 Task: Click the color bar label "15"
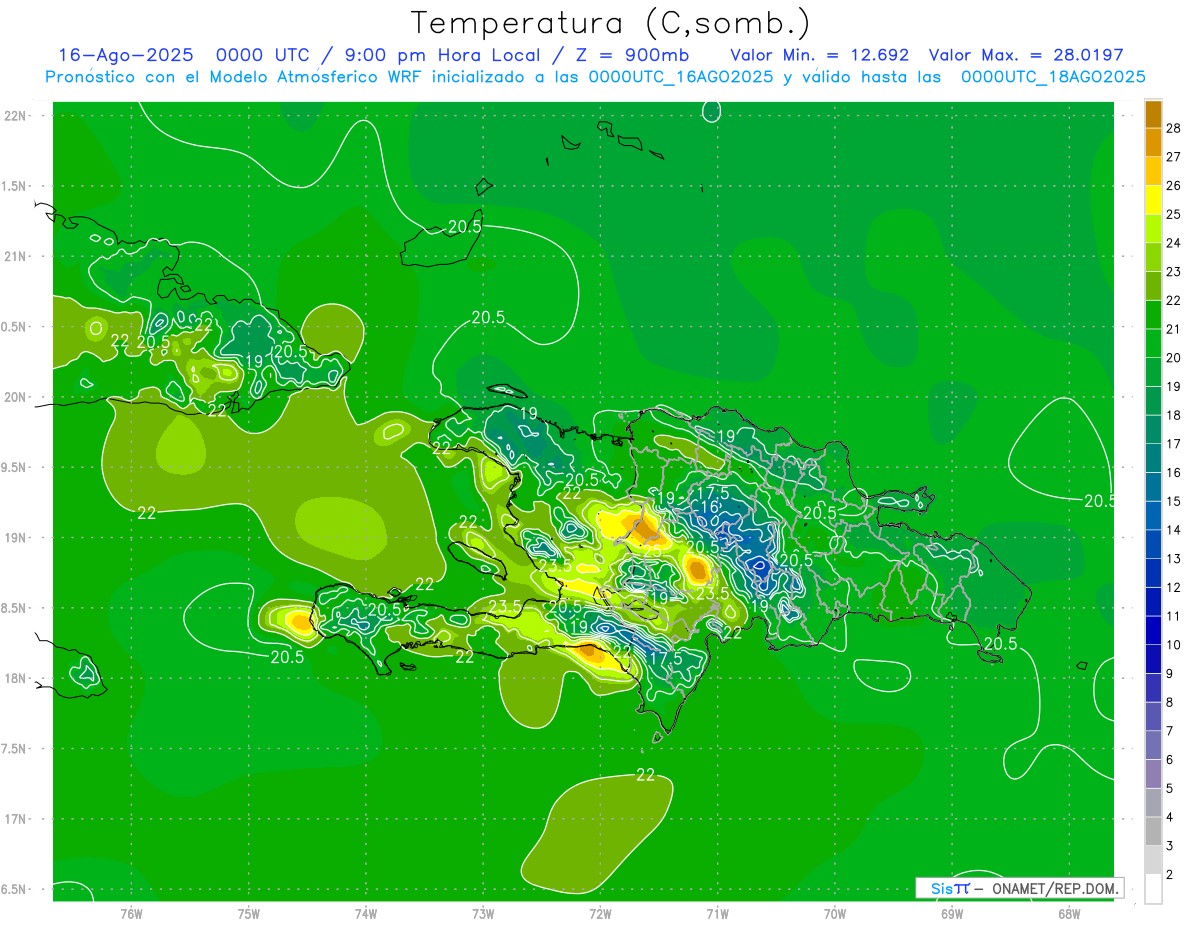1173,501
